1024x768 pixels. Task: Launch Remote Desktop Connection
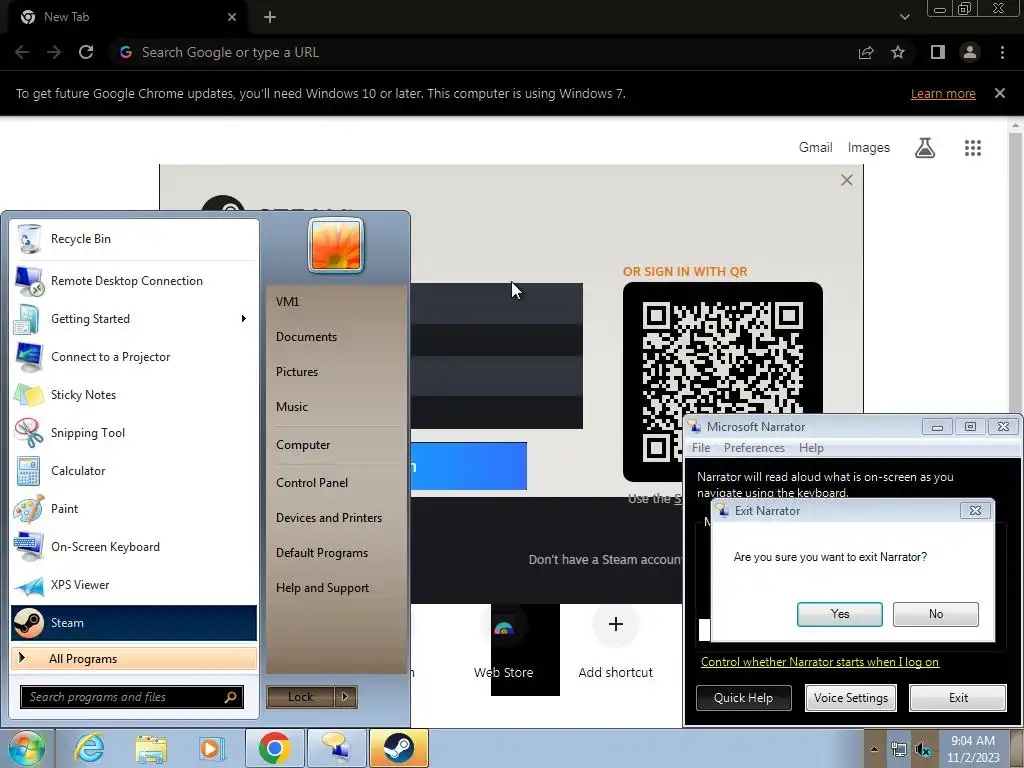[x=134, y=281]
